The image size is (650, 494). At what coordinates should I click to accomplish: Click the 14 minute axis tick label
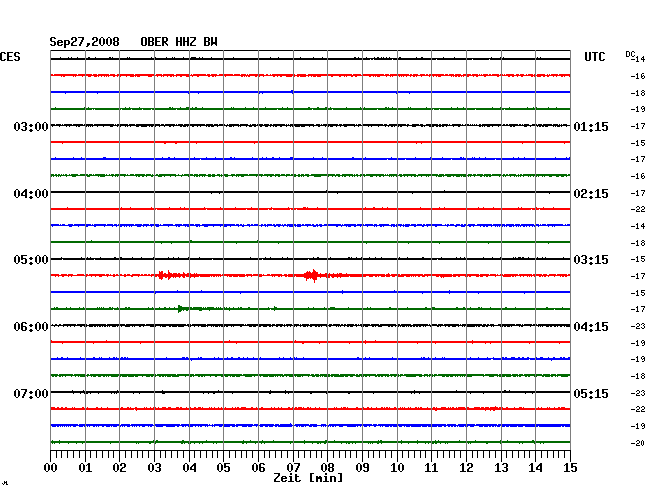click(x=535, y=467)
